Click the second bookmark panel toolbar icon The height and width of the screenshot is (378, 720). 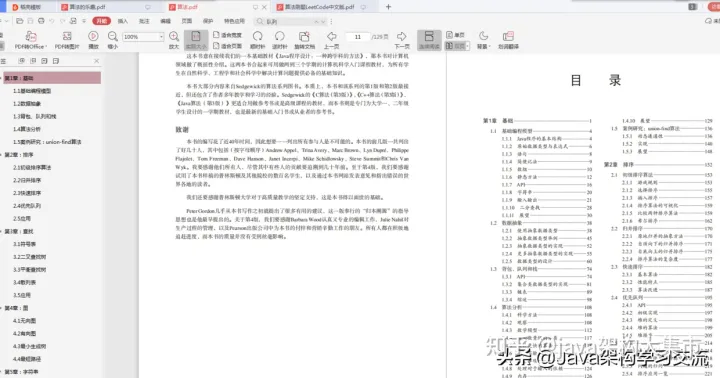coord(33,61)
